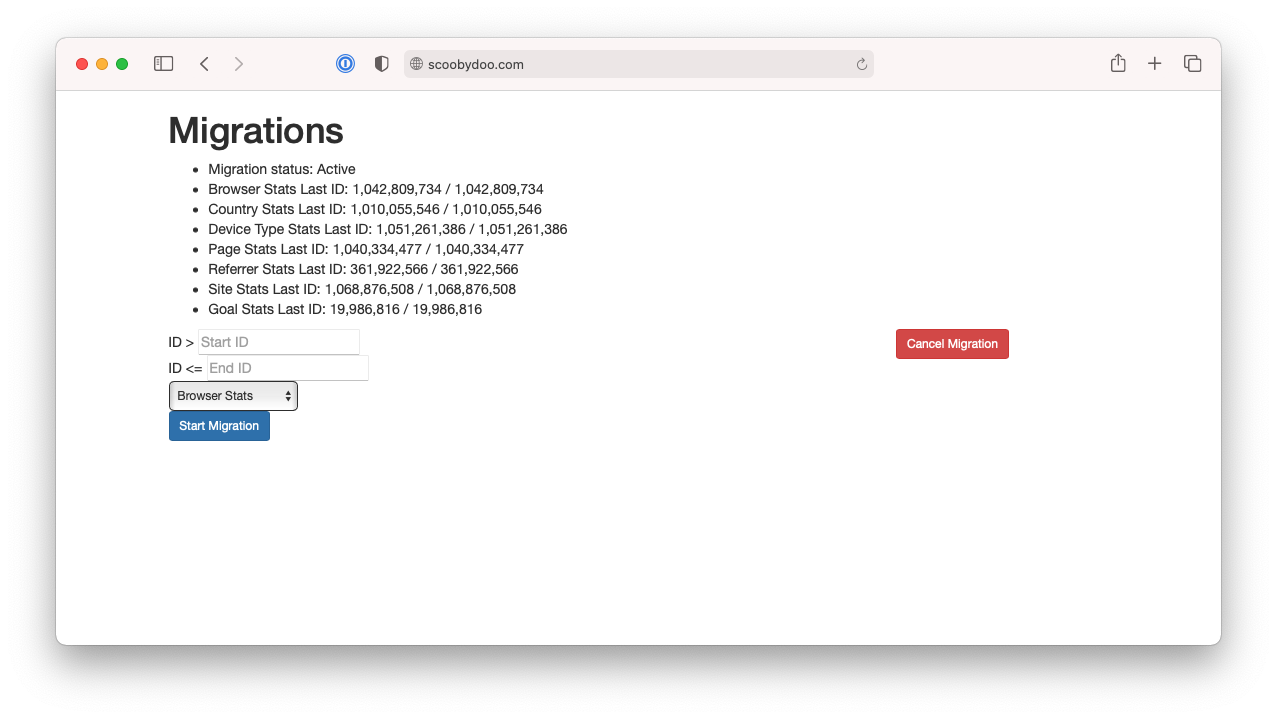Show the tab overview grid icon
The width and height of the screenshot is (1277, 719).
(1193, 63)
